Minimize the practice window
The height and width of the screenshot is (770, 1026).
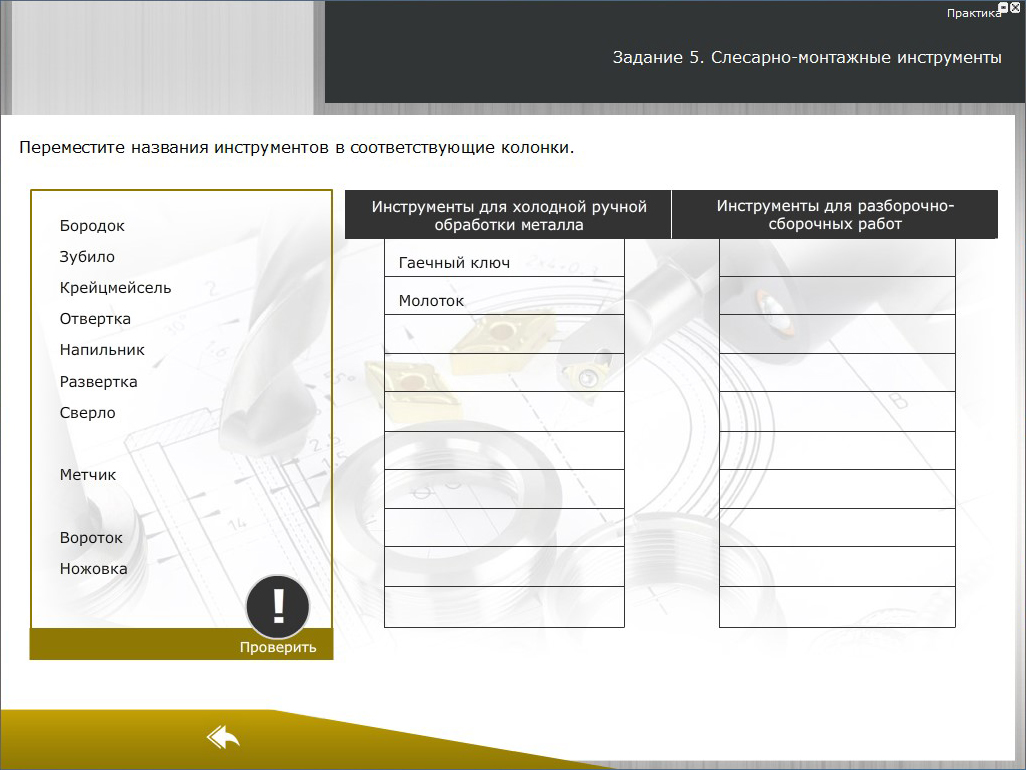coord(1004,7)
